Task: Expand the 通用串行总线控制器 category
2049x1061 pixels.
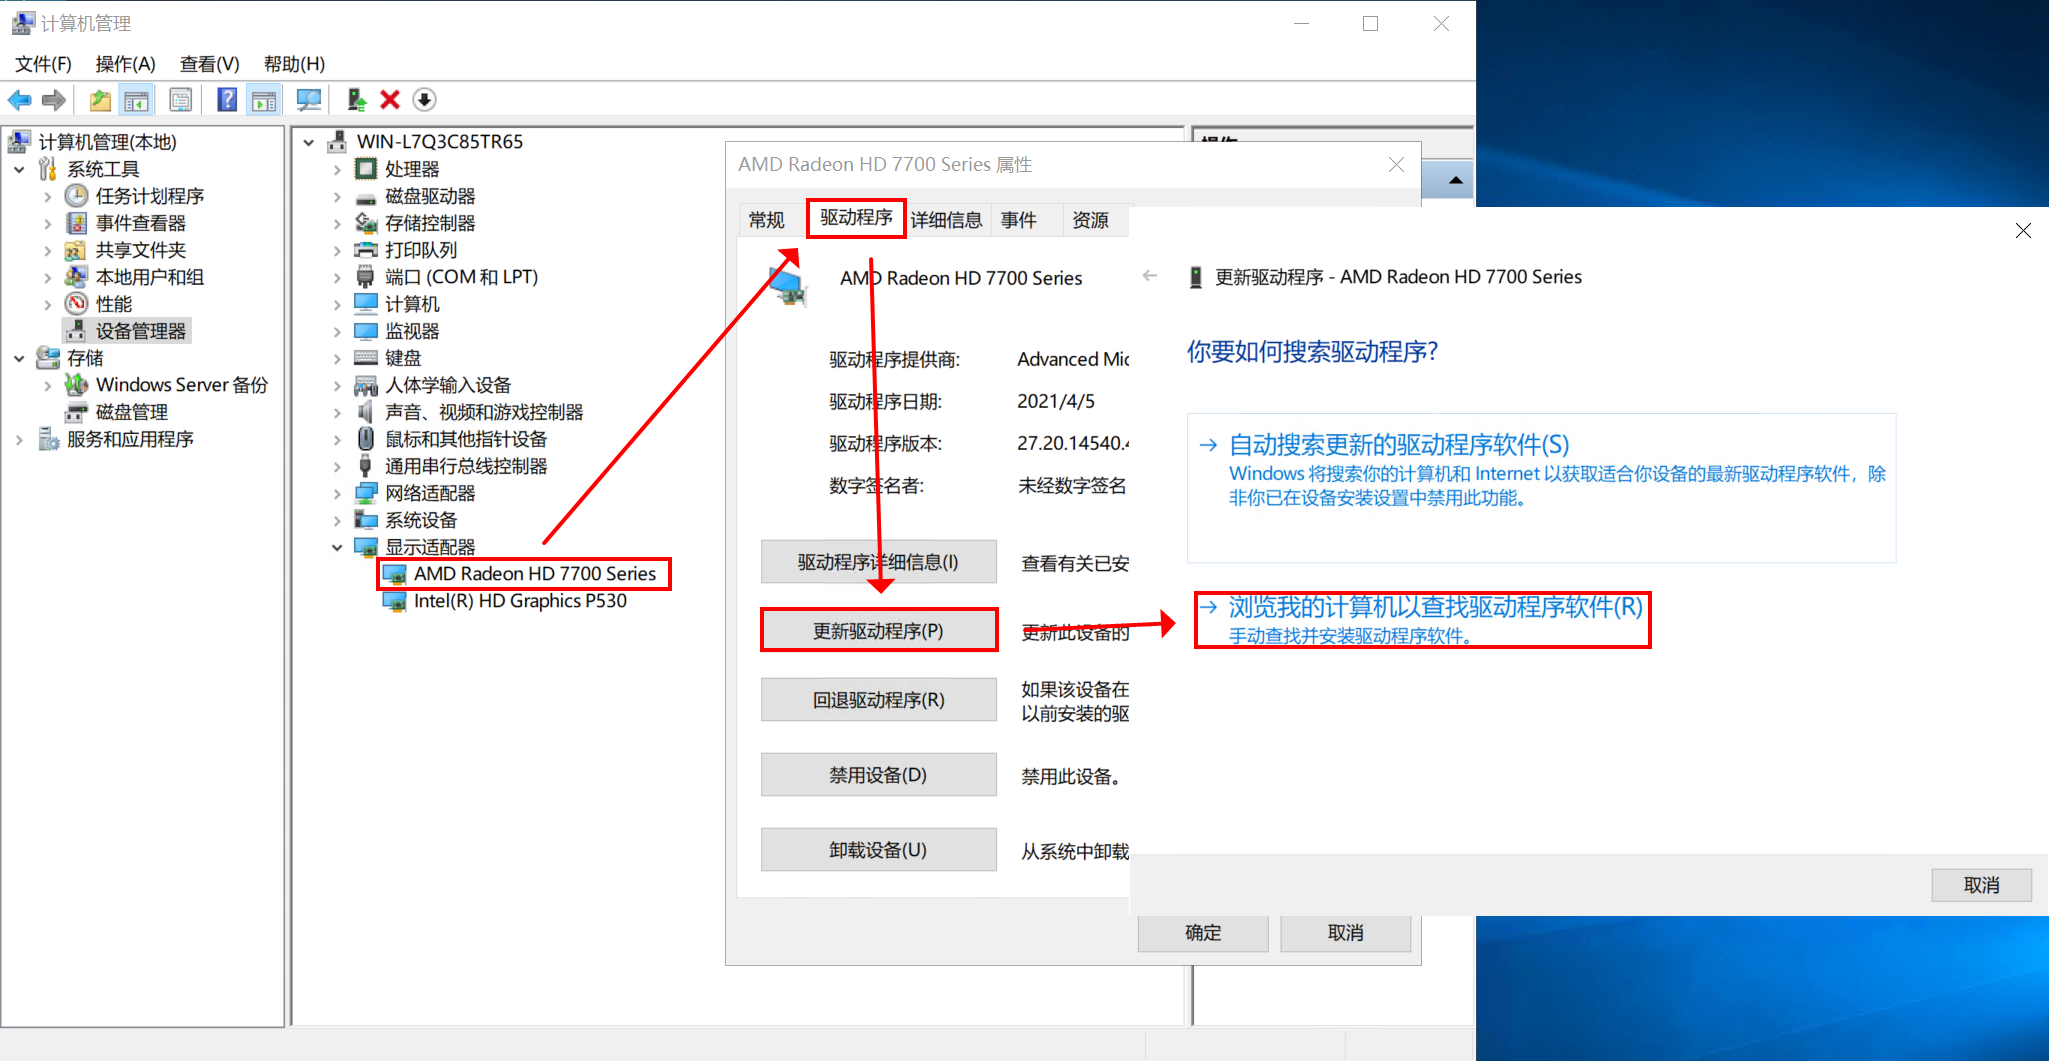Action: coord(337,466)
